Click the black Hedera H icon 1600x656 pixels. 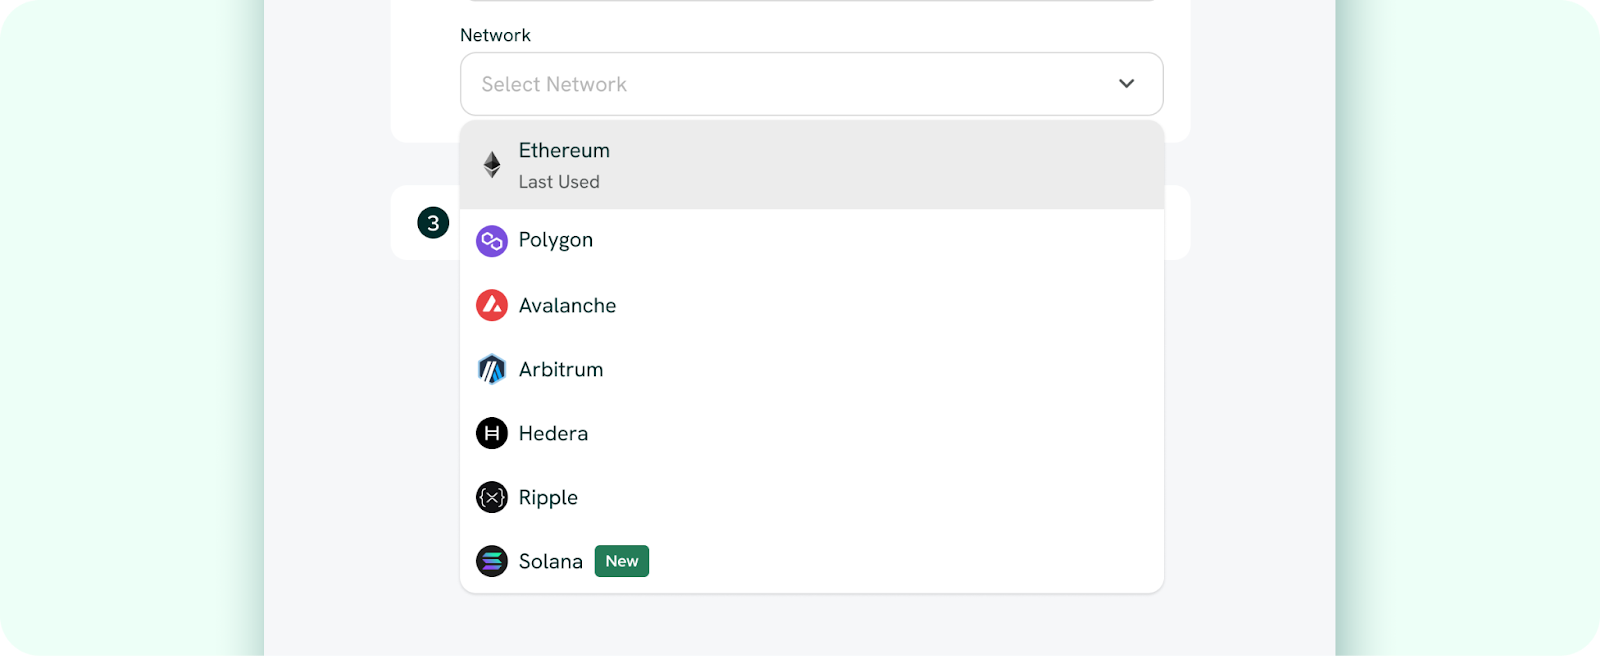pos(492,433)
